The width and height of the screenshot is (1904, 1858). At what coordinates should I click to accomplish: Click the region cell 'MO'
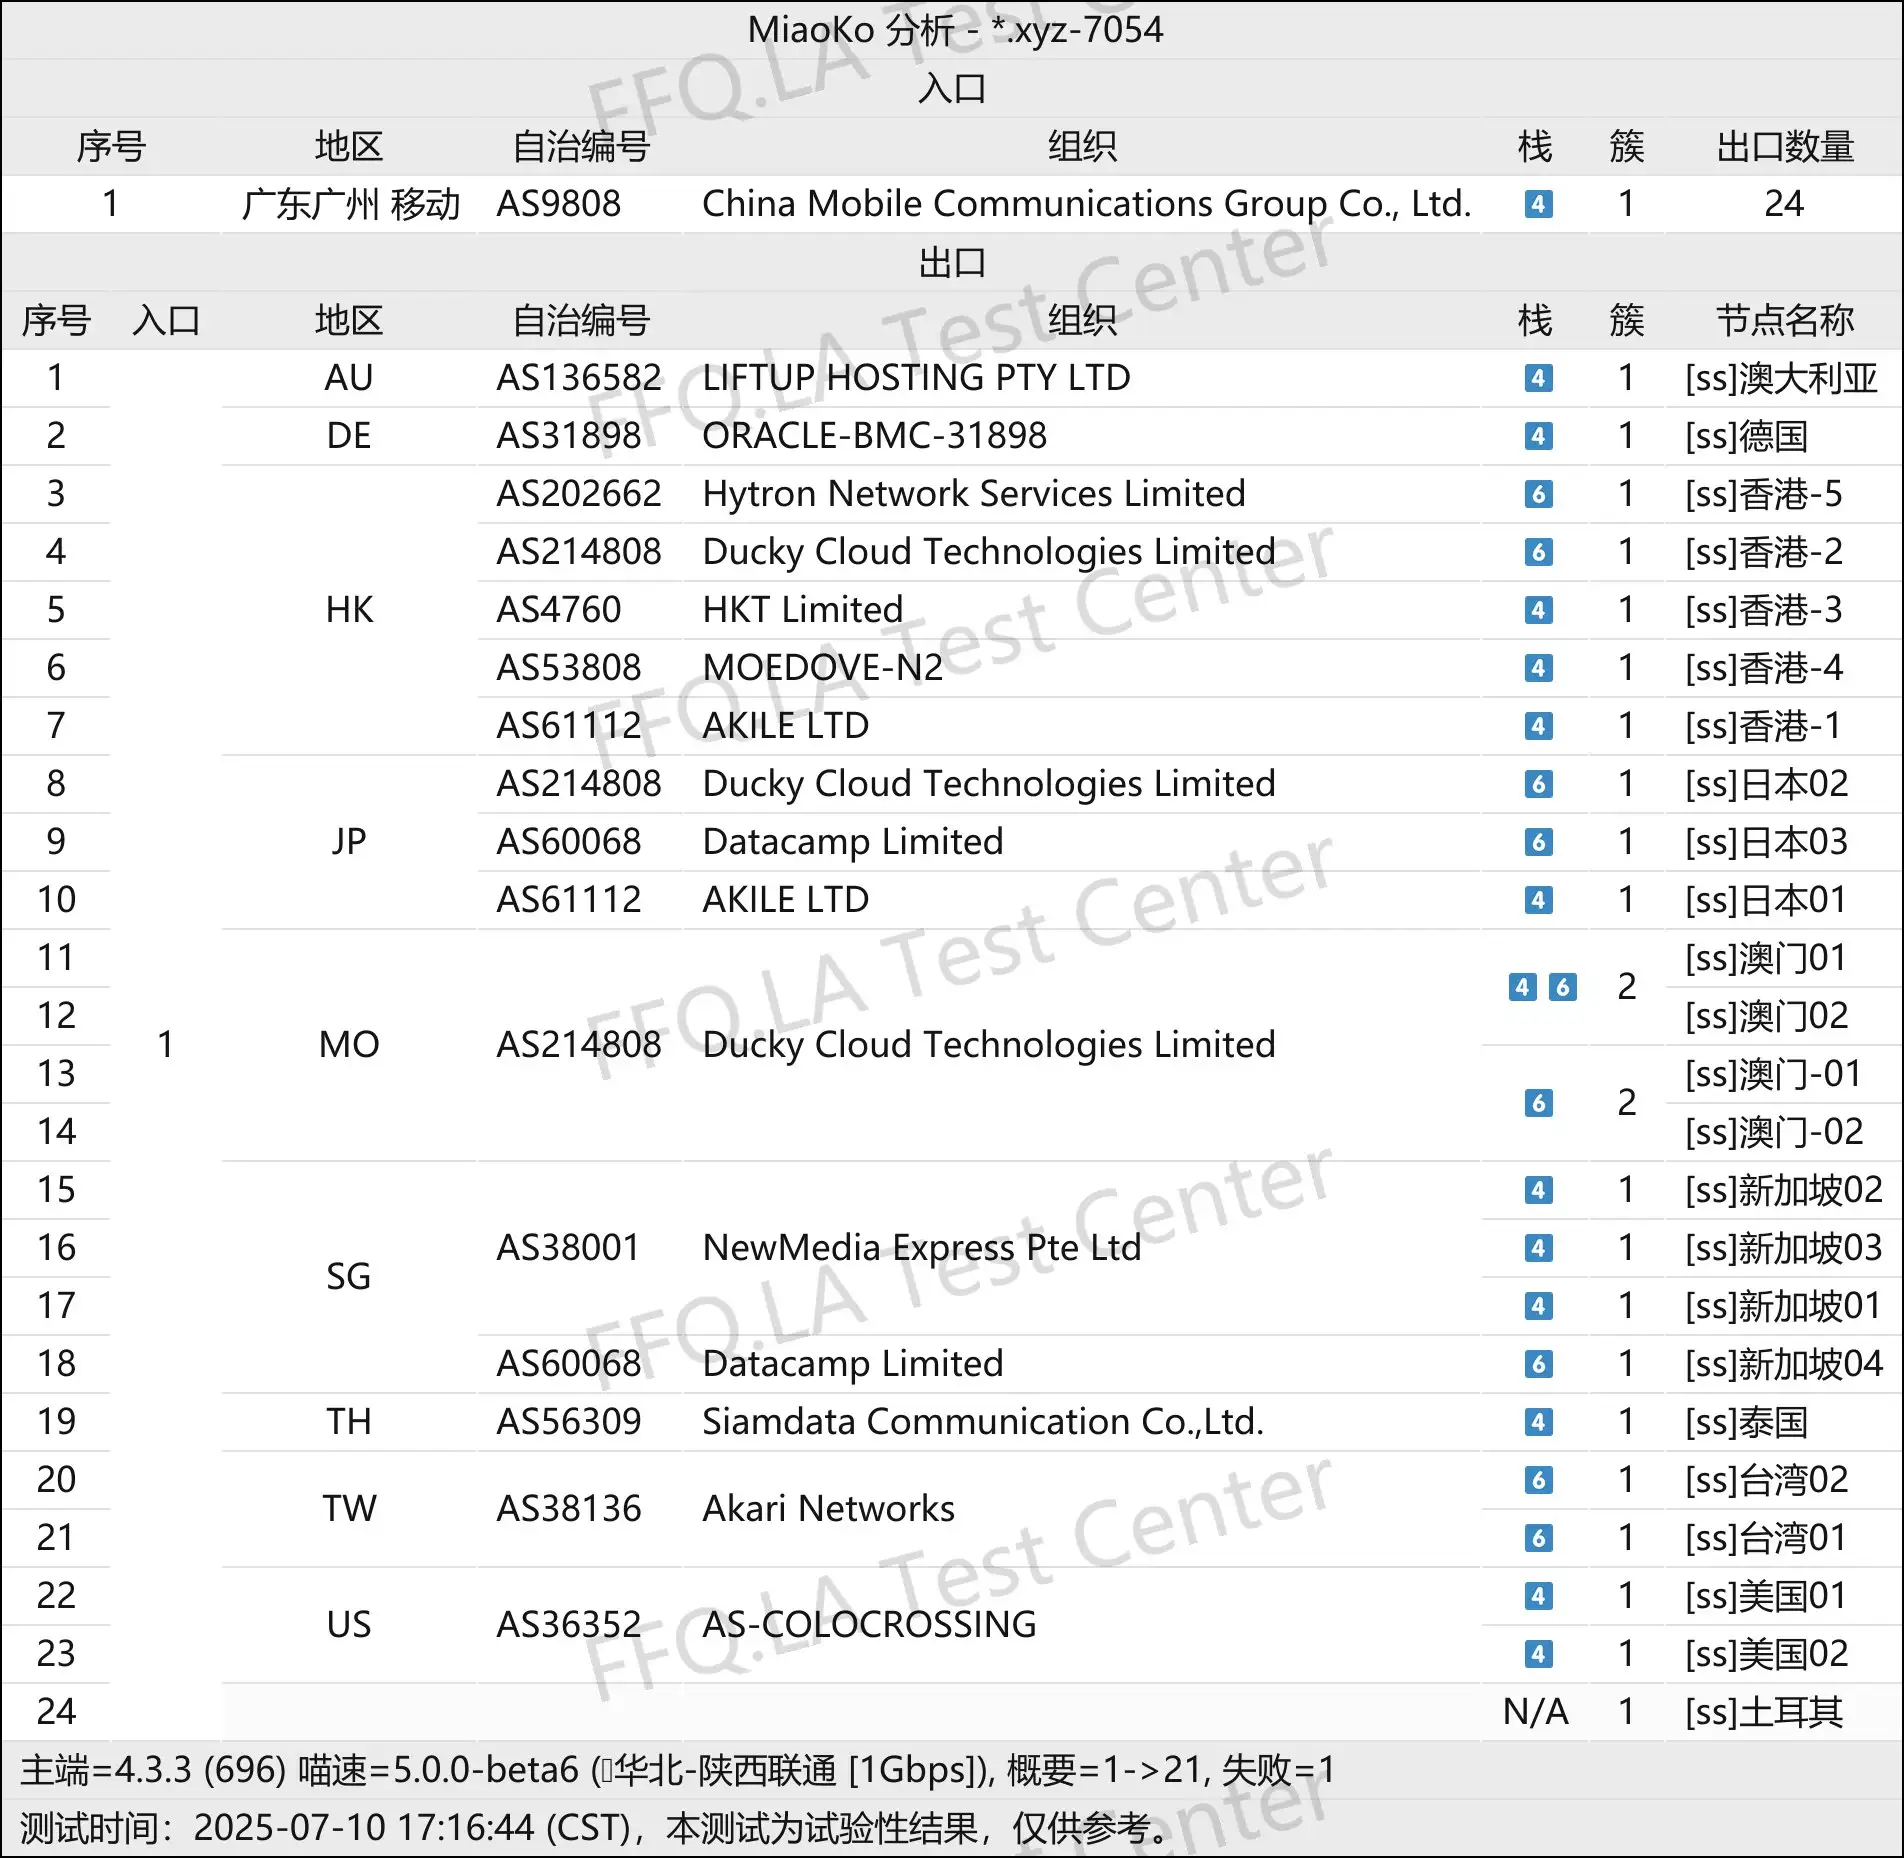click(x=348, y=1045)
